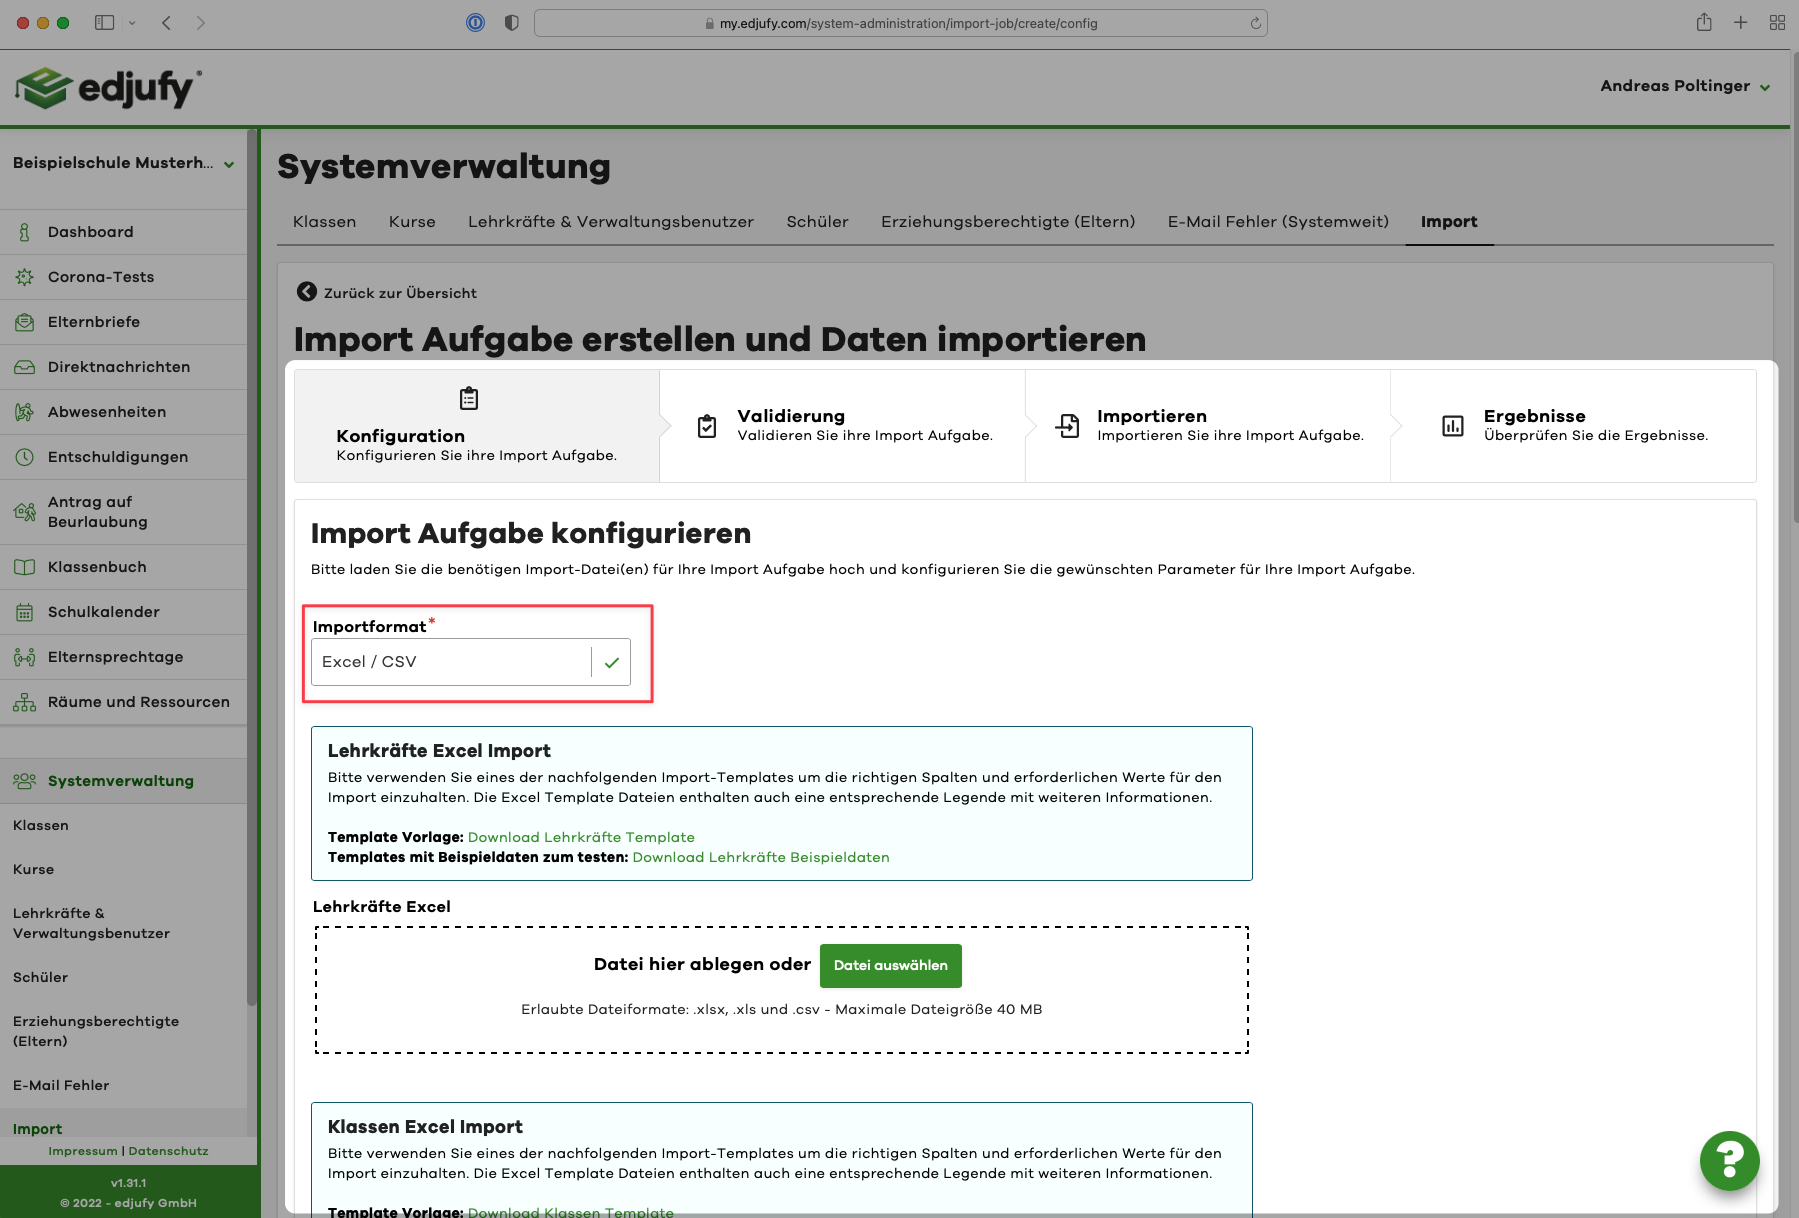Click the Safari share icon
This screenshot has width=1799, height=1218.
[x=1704, y=23]
